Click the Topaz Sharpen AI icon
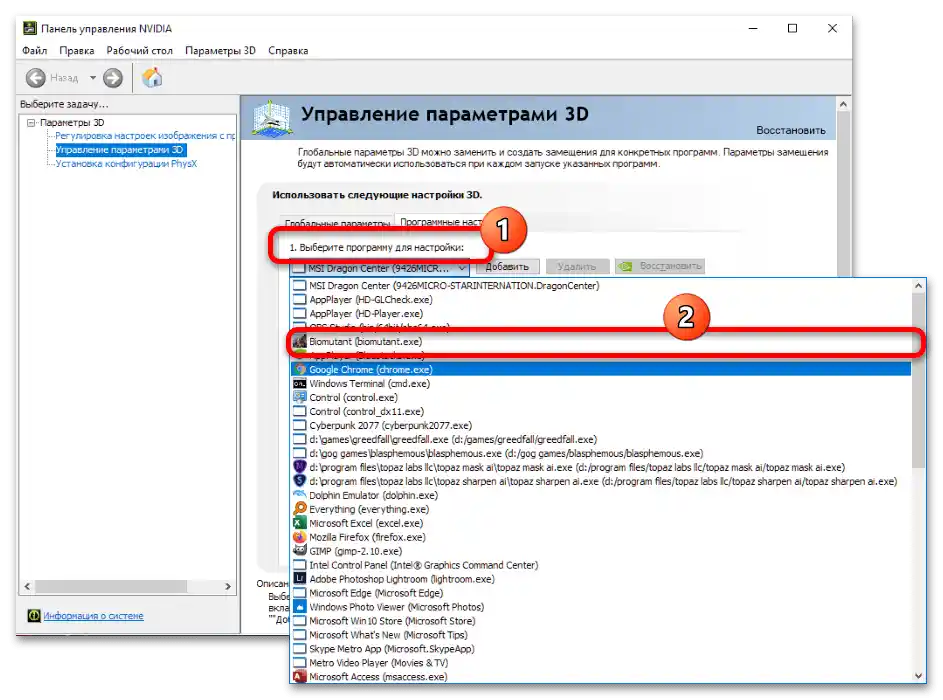943x700 pixels. [299, 480]
